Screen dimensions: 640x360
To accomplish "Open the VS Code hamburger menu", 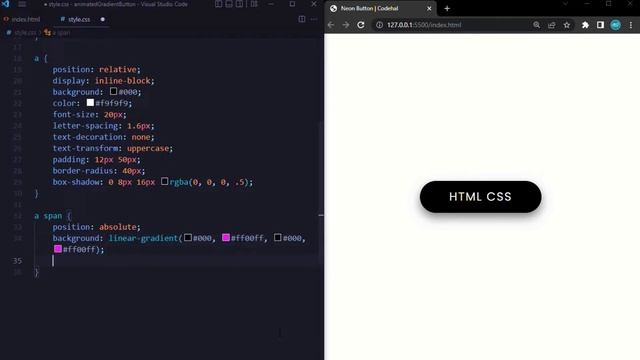I will pyautogui.click(x=22, y=4).
